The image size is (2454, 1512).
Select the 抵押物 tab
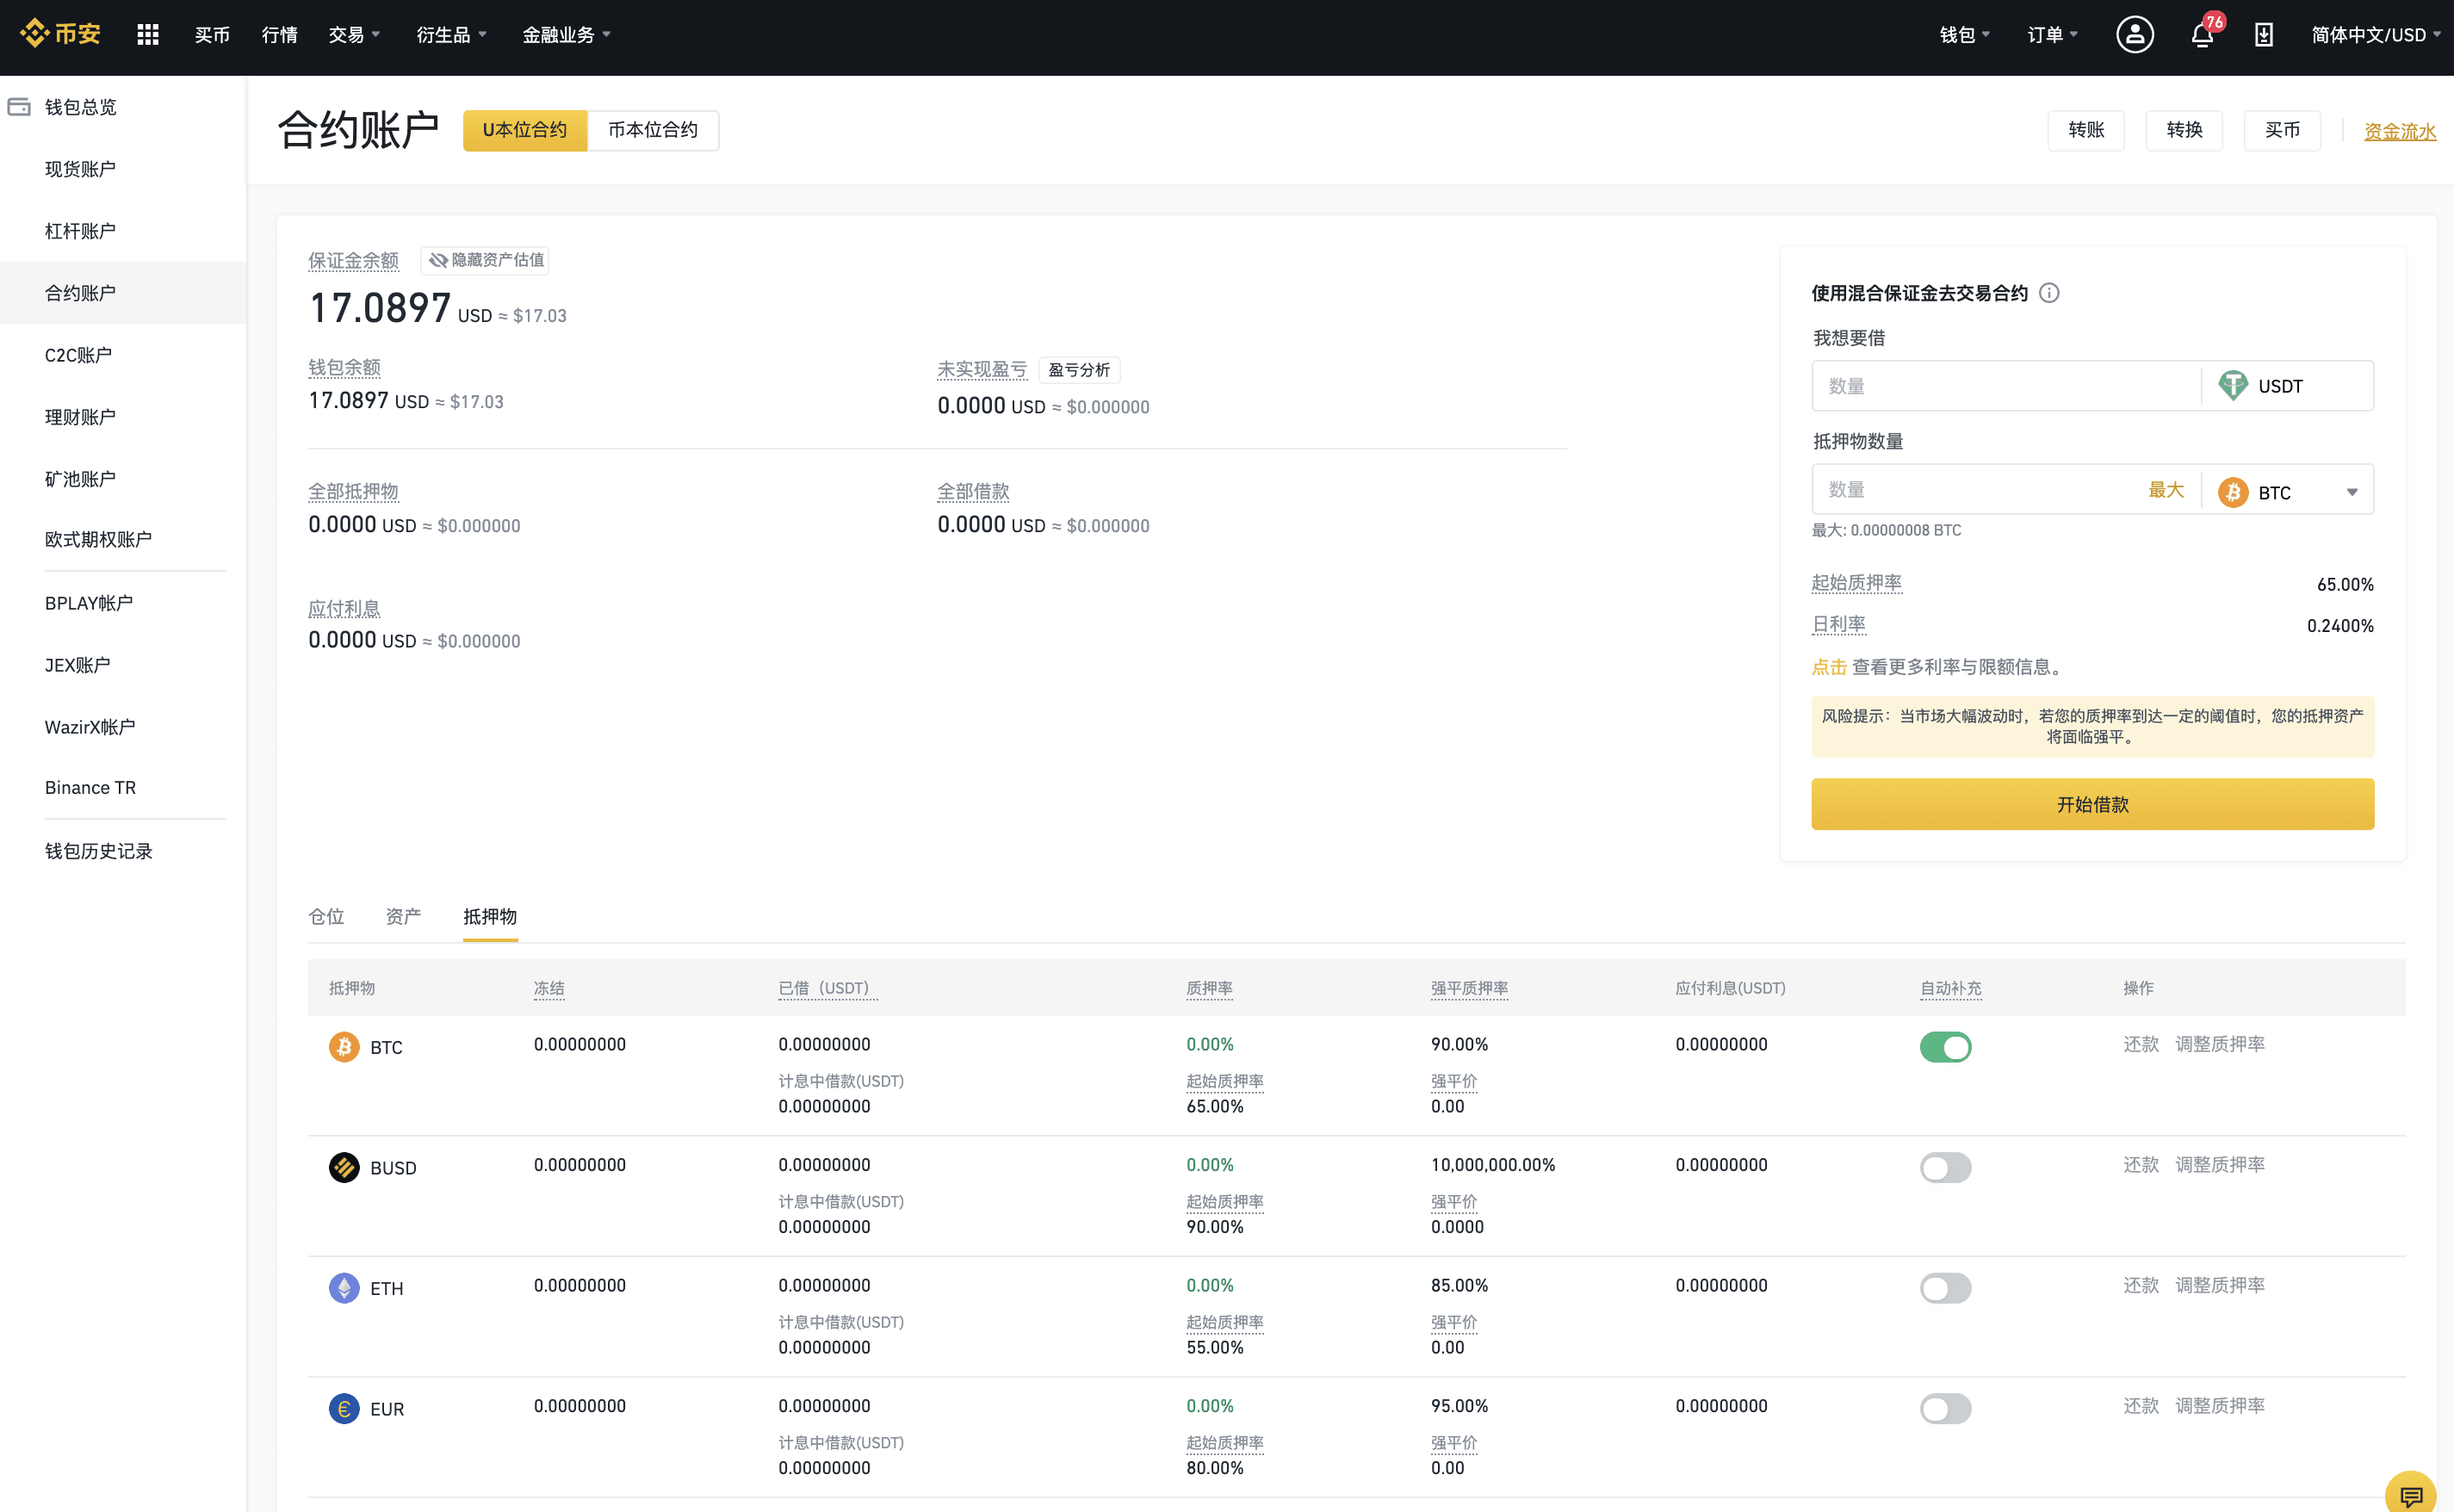click(x=490, y=916)
